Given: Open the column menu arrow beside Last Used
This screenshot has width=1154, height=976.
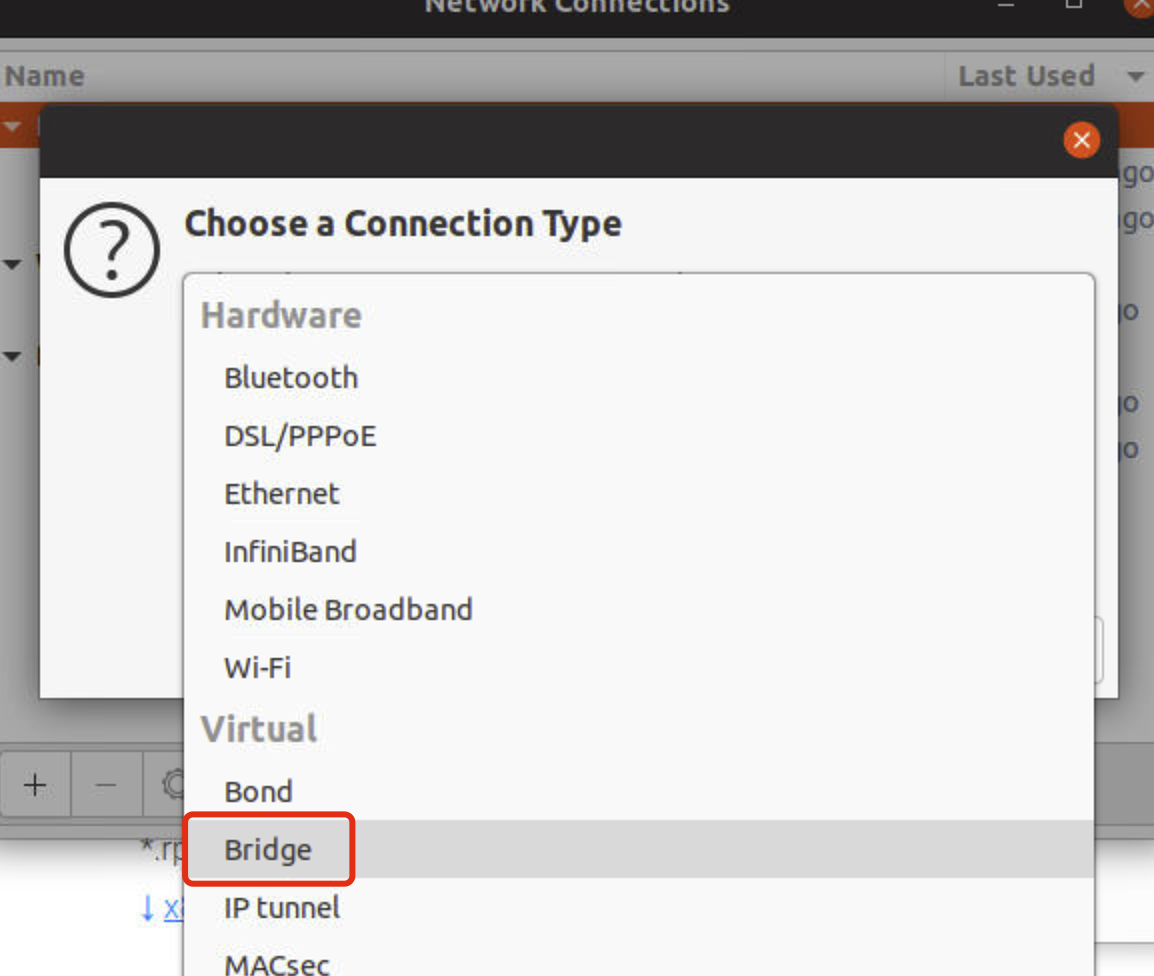Looking at the screenshot, I should click(1135, 77).
